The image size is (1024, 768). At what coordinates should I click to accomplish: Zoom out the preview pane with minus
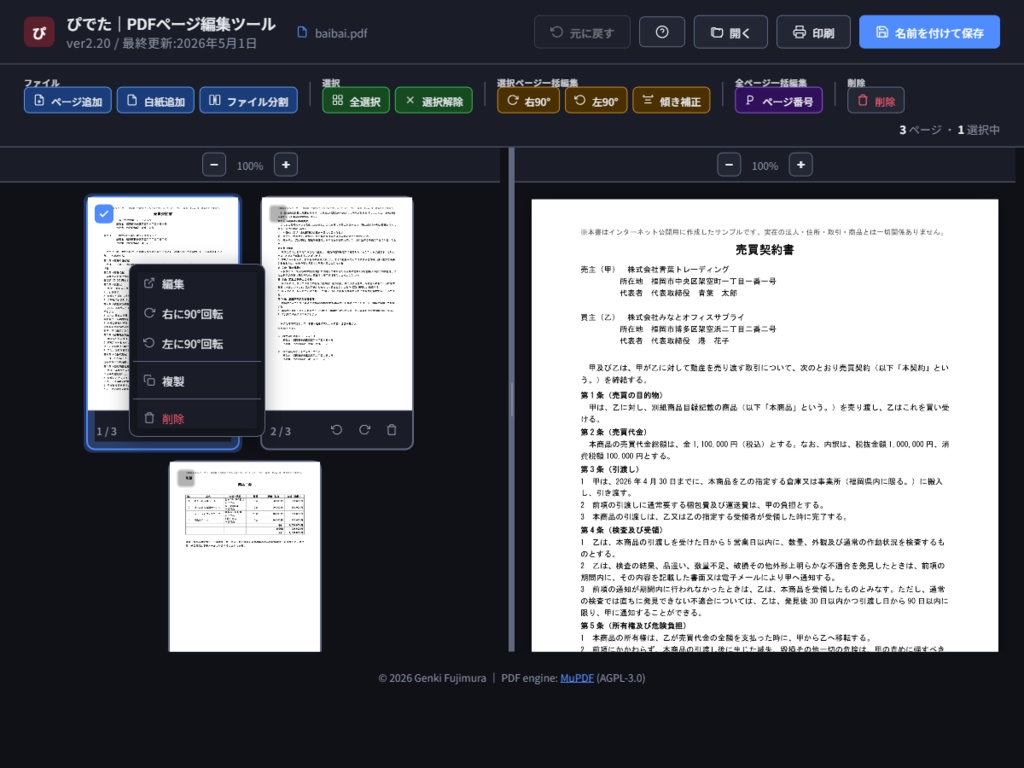click(x=729, y=165)
